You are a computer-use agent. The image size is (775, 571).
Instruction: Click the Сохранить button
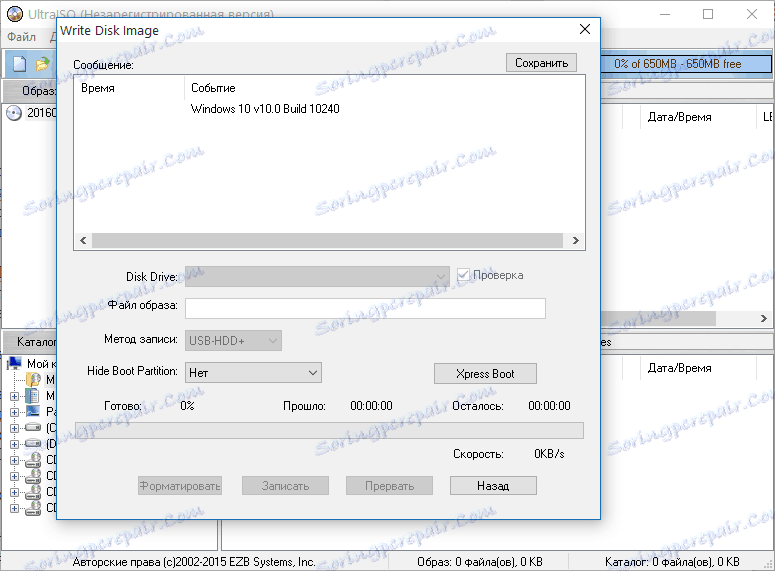[541, 63]
